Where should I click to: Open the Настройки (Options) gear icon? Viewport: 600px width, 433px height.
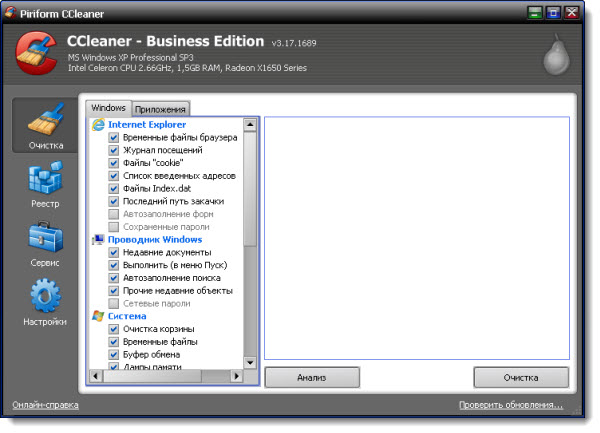45,301
